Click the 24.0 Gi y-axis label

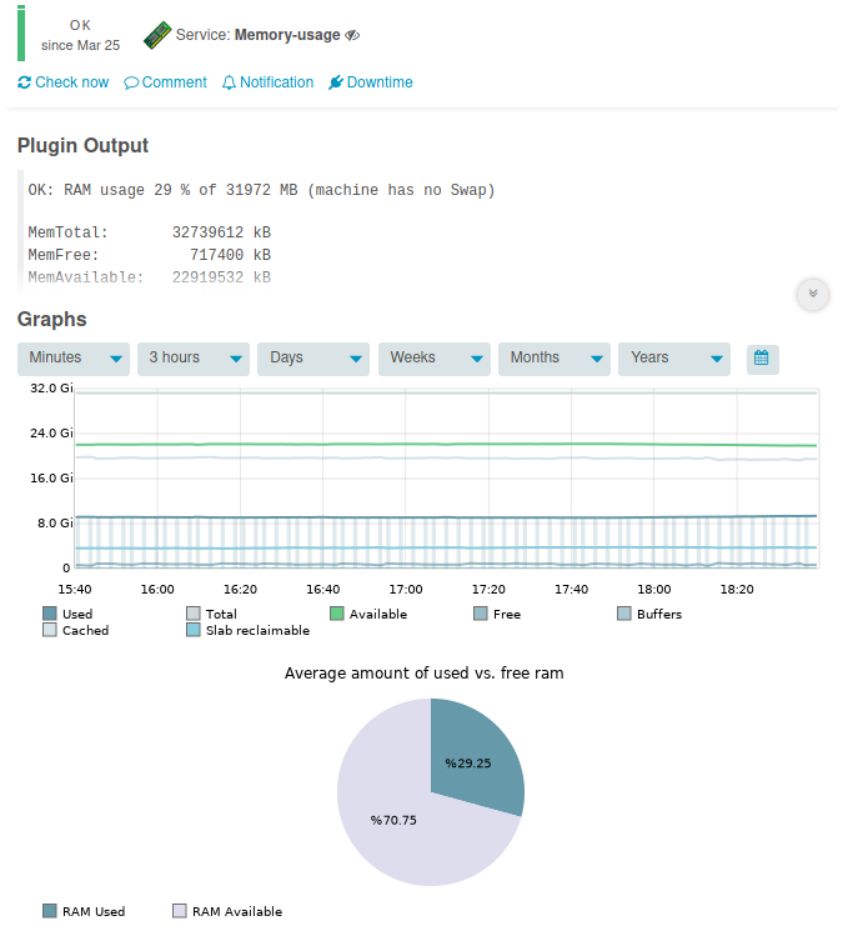51,433
